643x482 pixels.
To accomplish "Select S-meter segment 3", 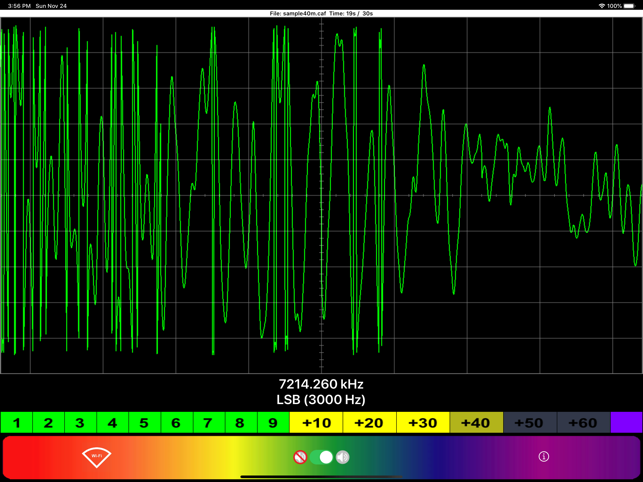I will 80,423.
